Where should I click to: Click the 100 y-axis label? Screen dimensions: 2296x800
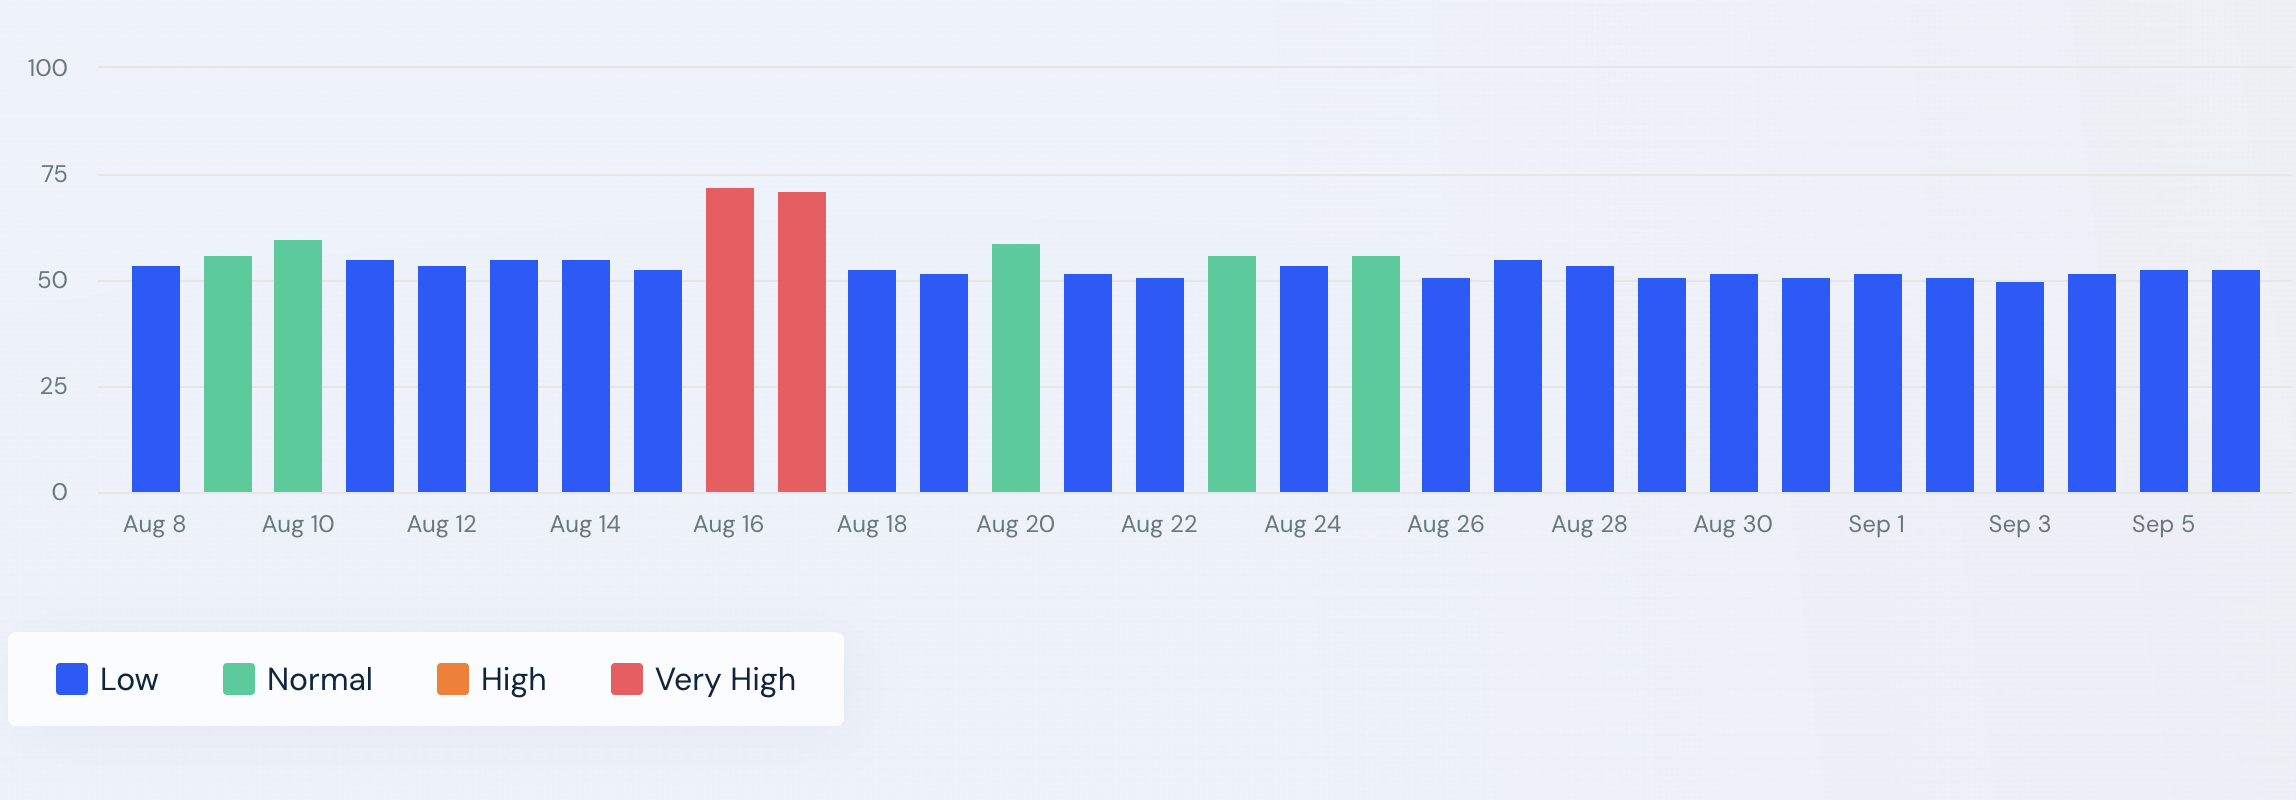pos(47,68)
